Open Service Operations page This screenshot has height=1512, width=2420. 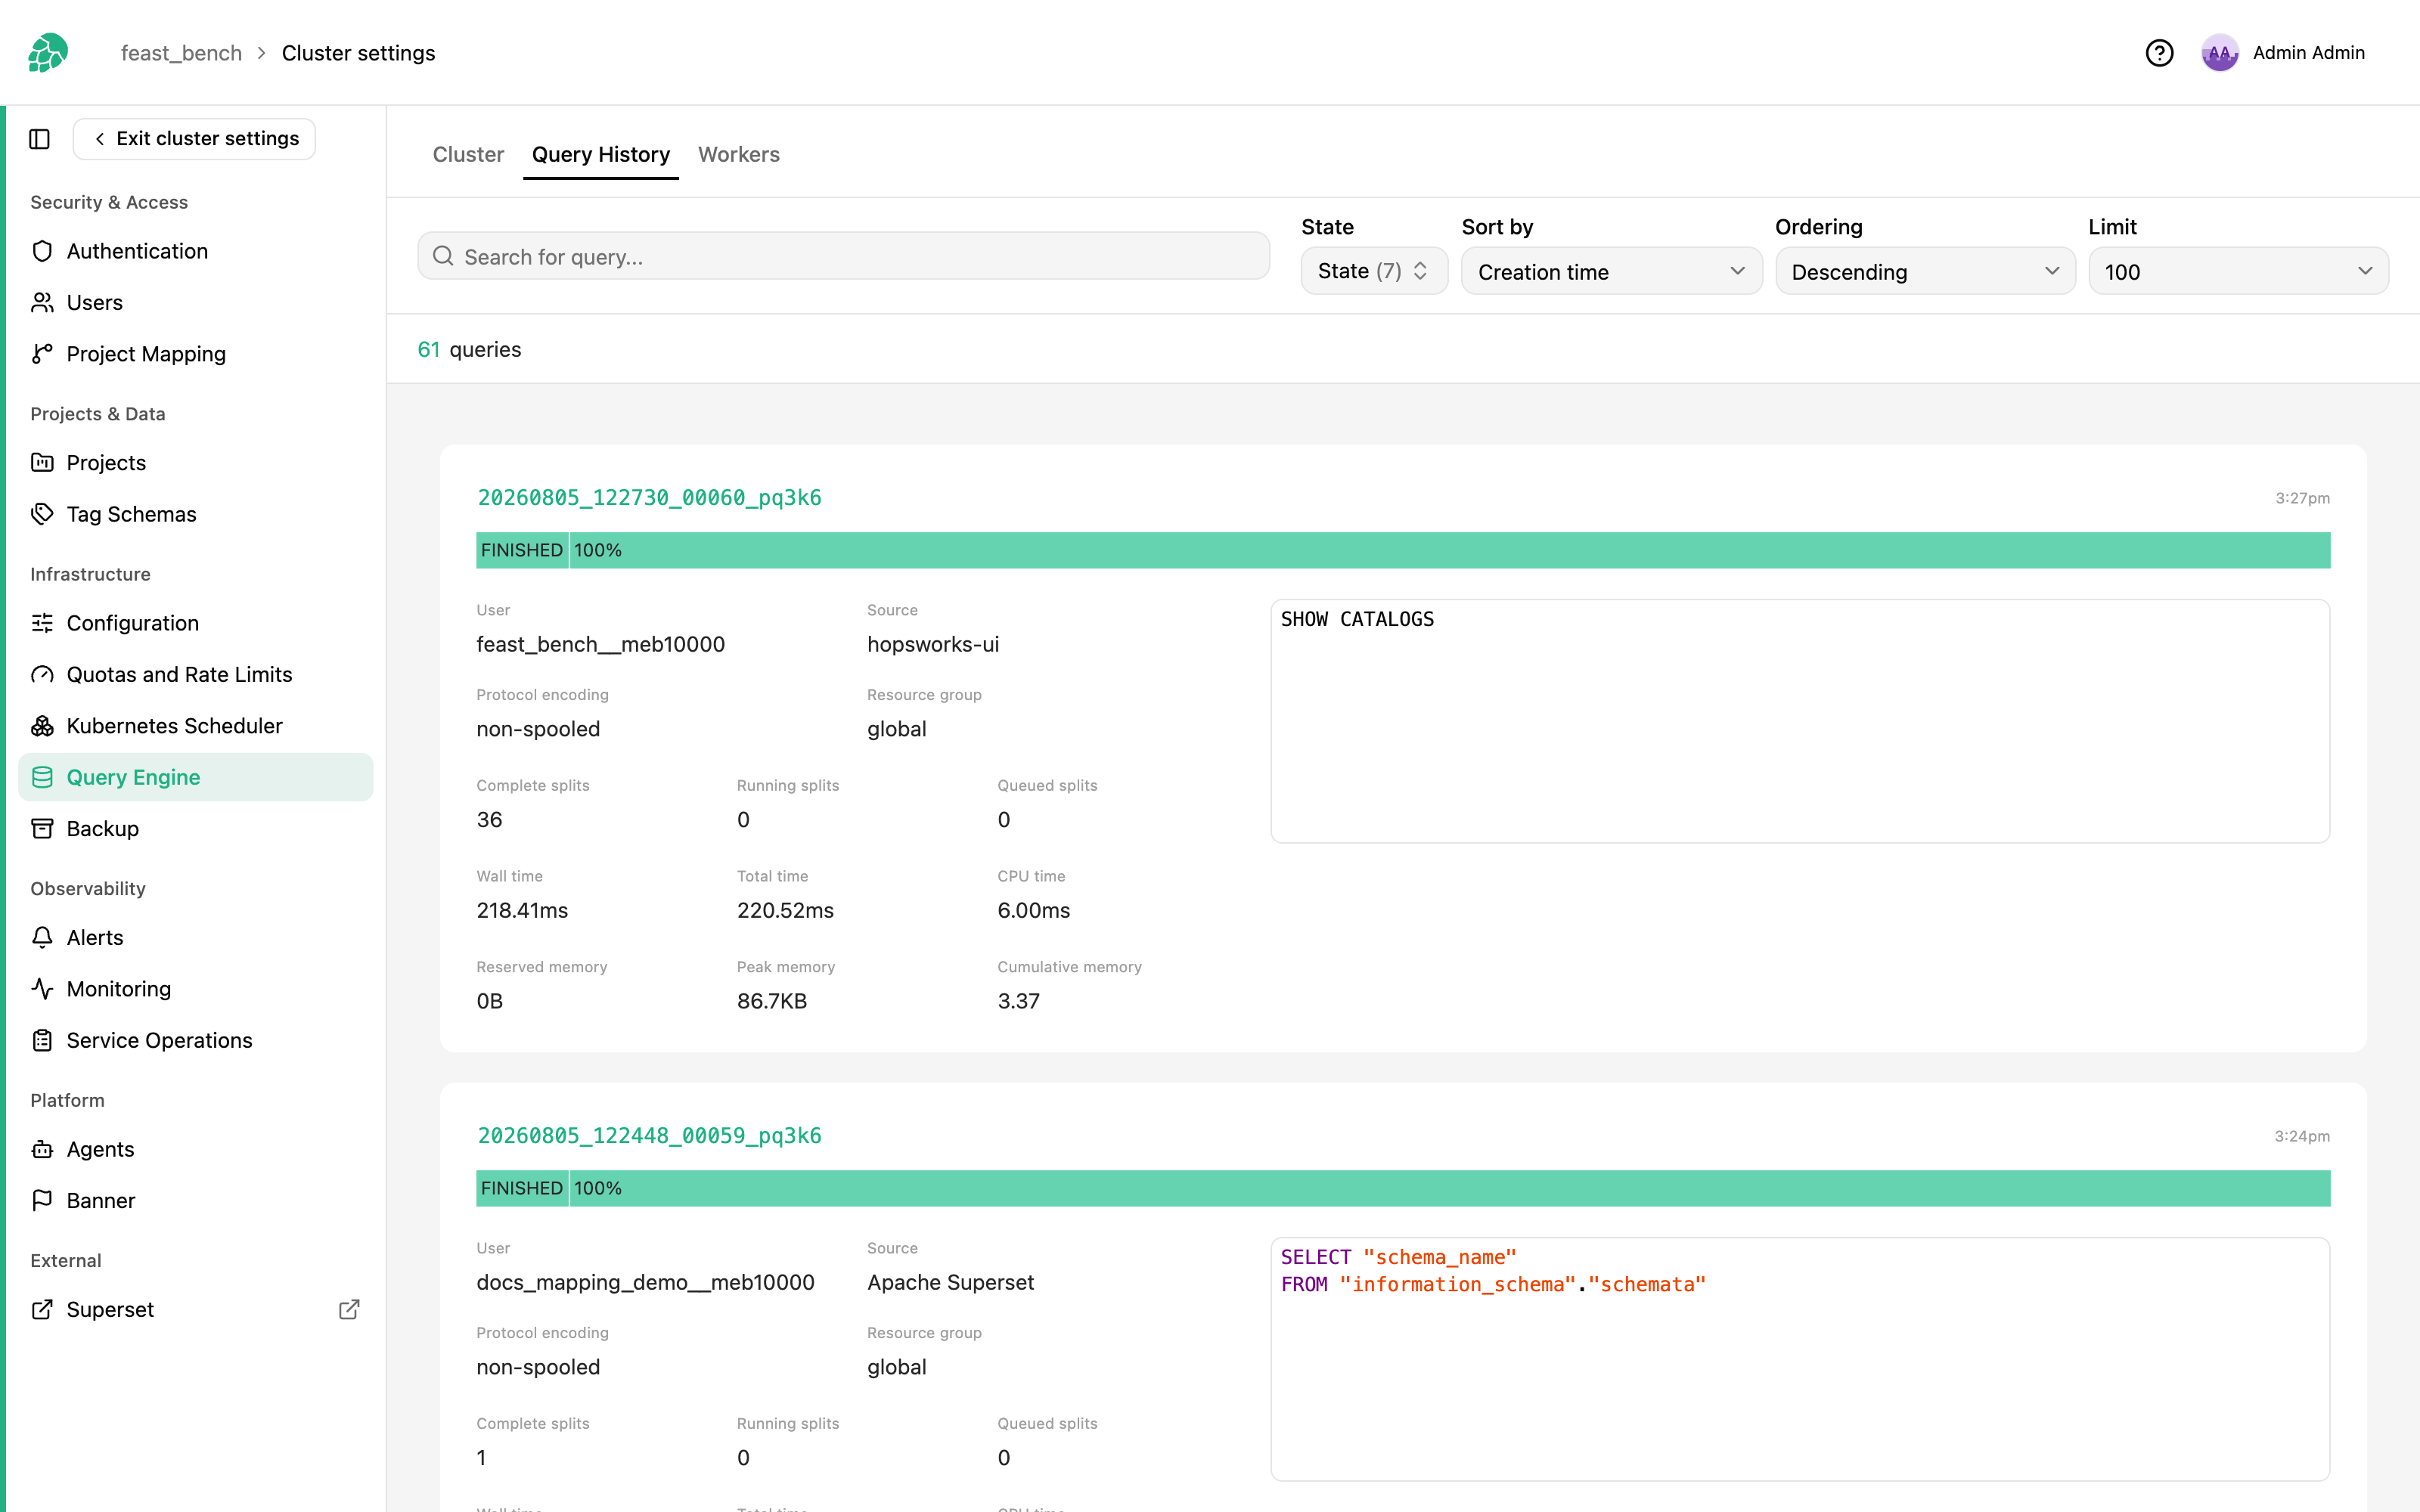(x=196, y=1040)
